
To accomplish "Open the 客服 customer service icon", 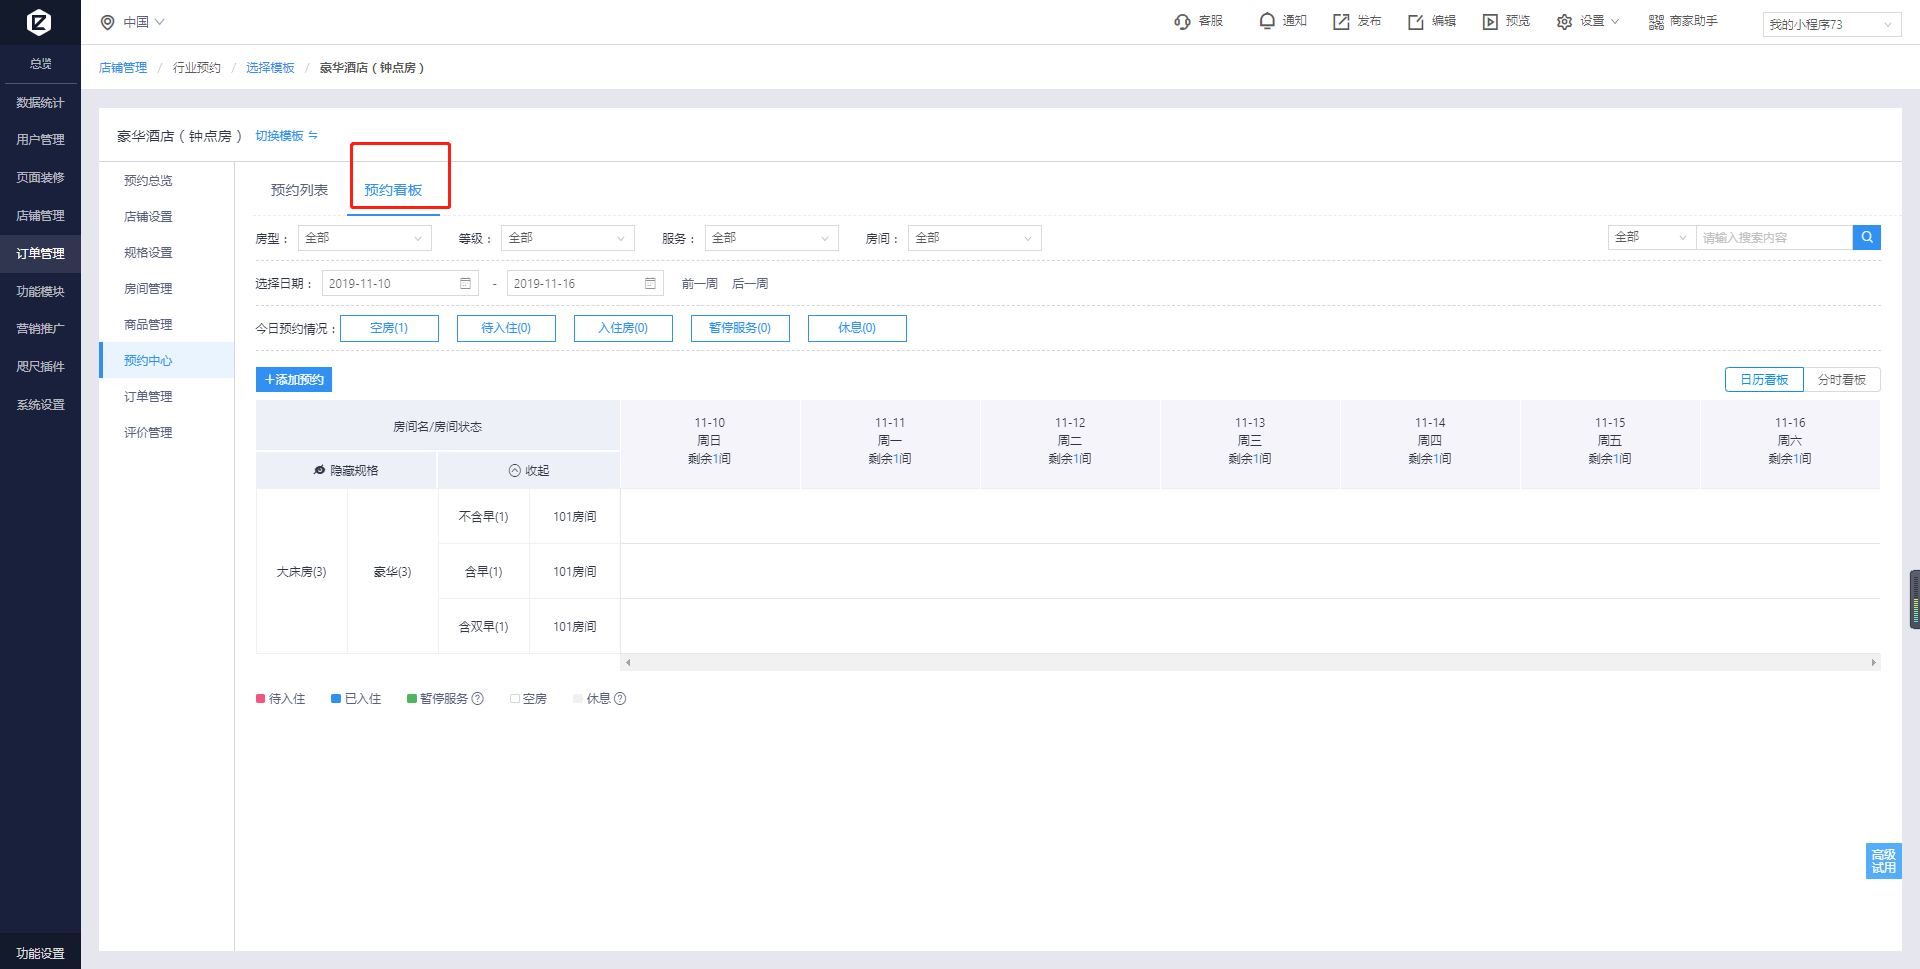I will click(1182, 21).
